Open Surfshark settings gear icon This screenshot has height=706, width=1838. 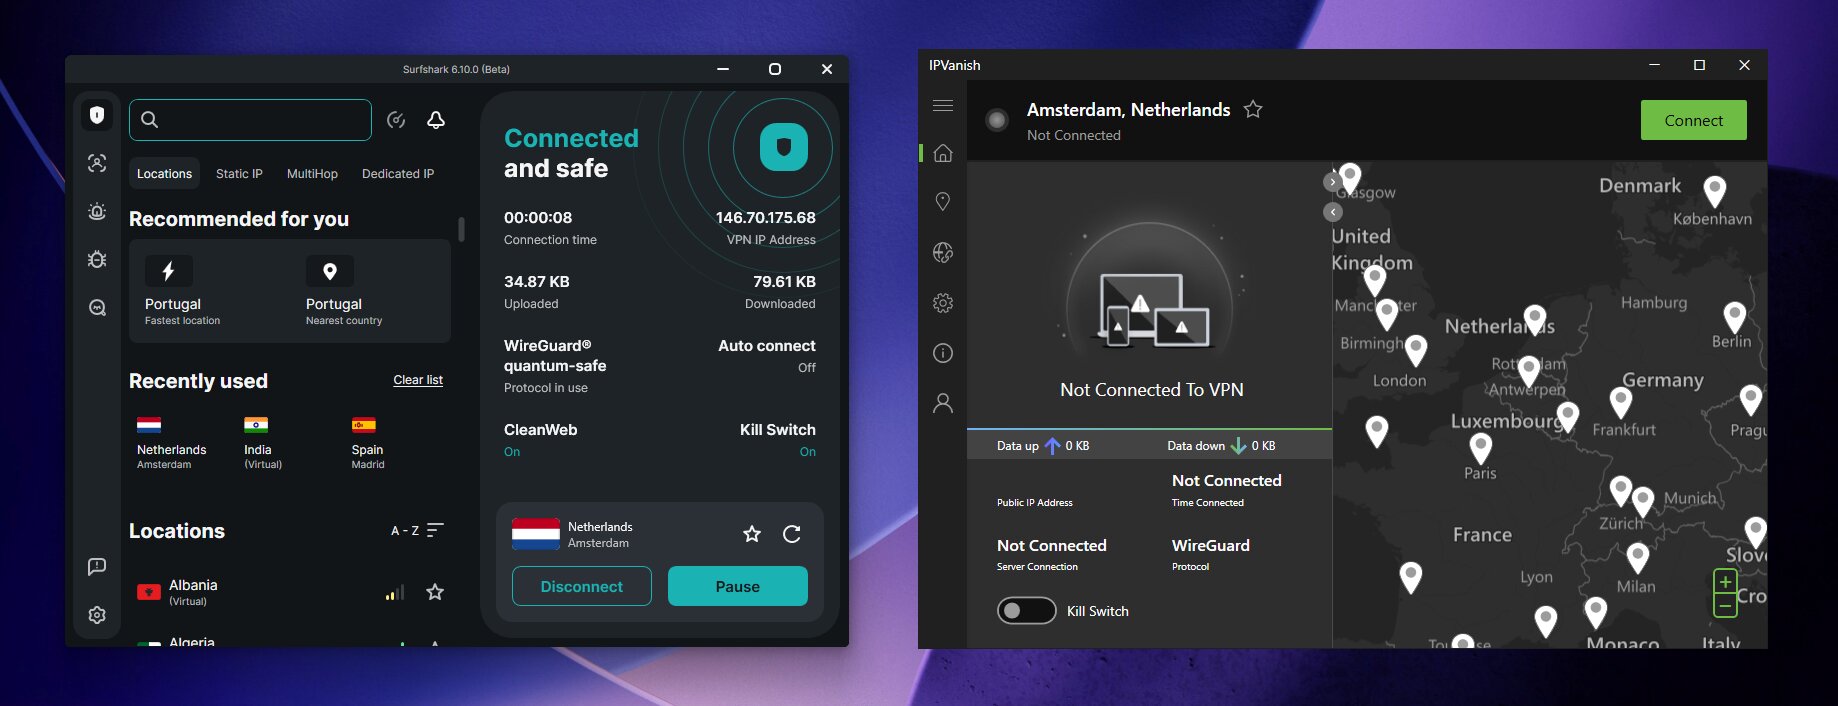pos(97,615)
